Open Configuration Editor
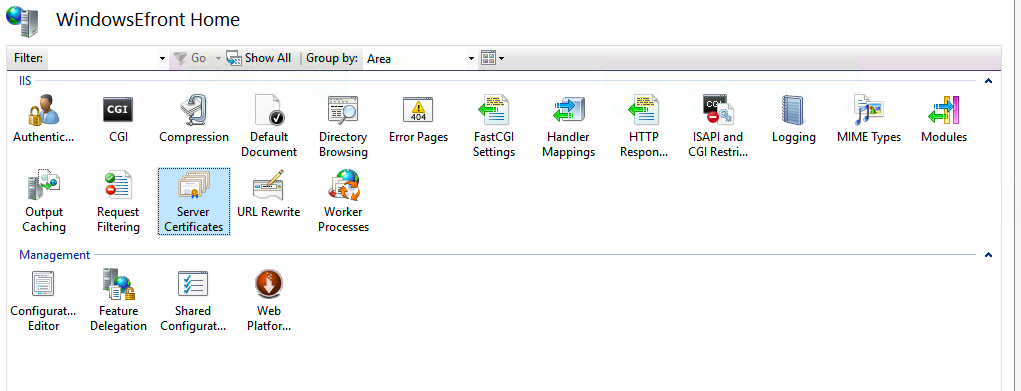 tap(44, 301)
